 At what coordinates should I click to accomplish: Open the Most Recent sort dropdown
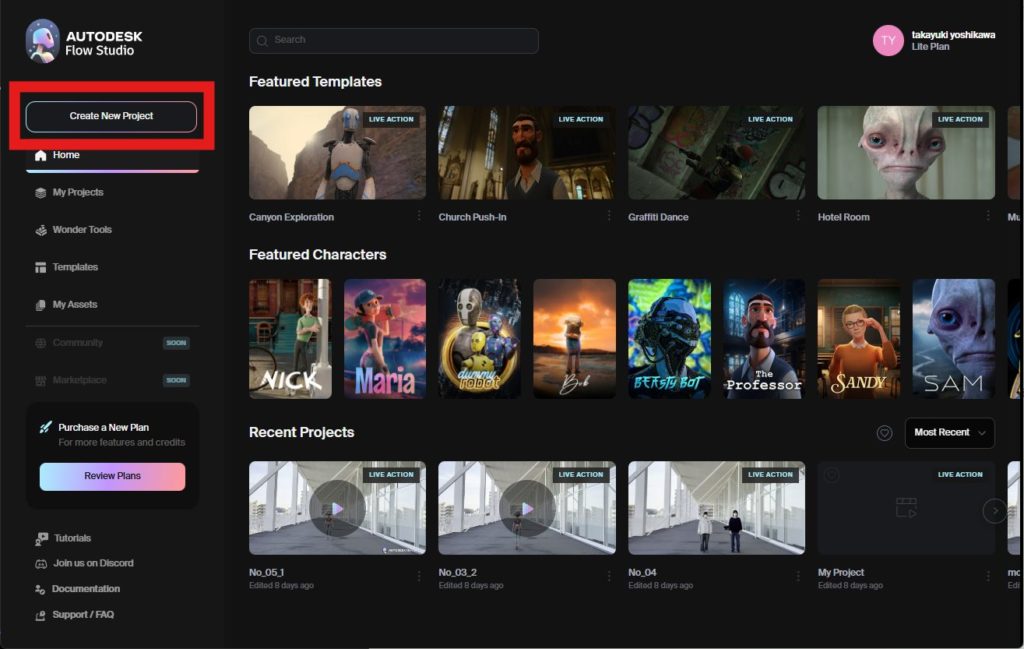coord(949,433)
